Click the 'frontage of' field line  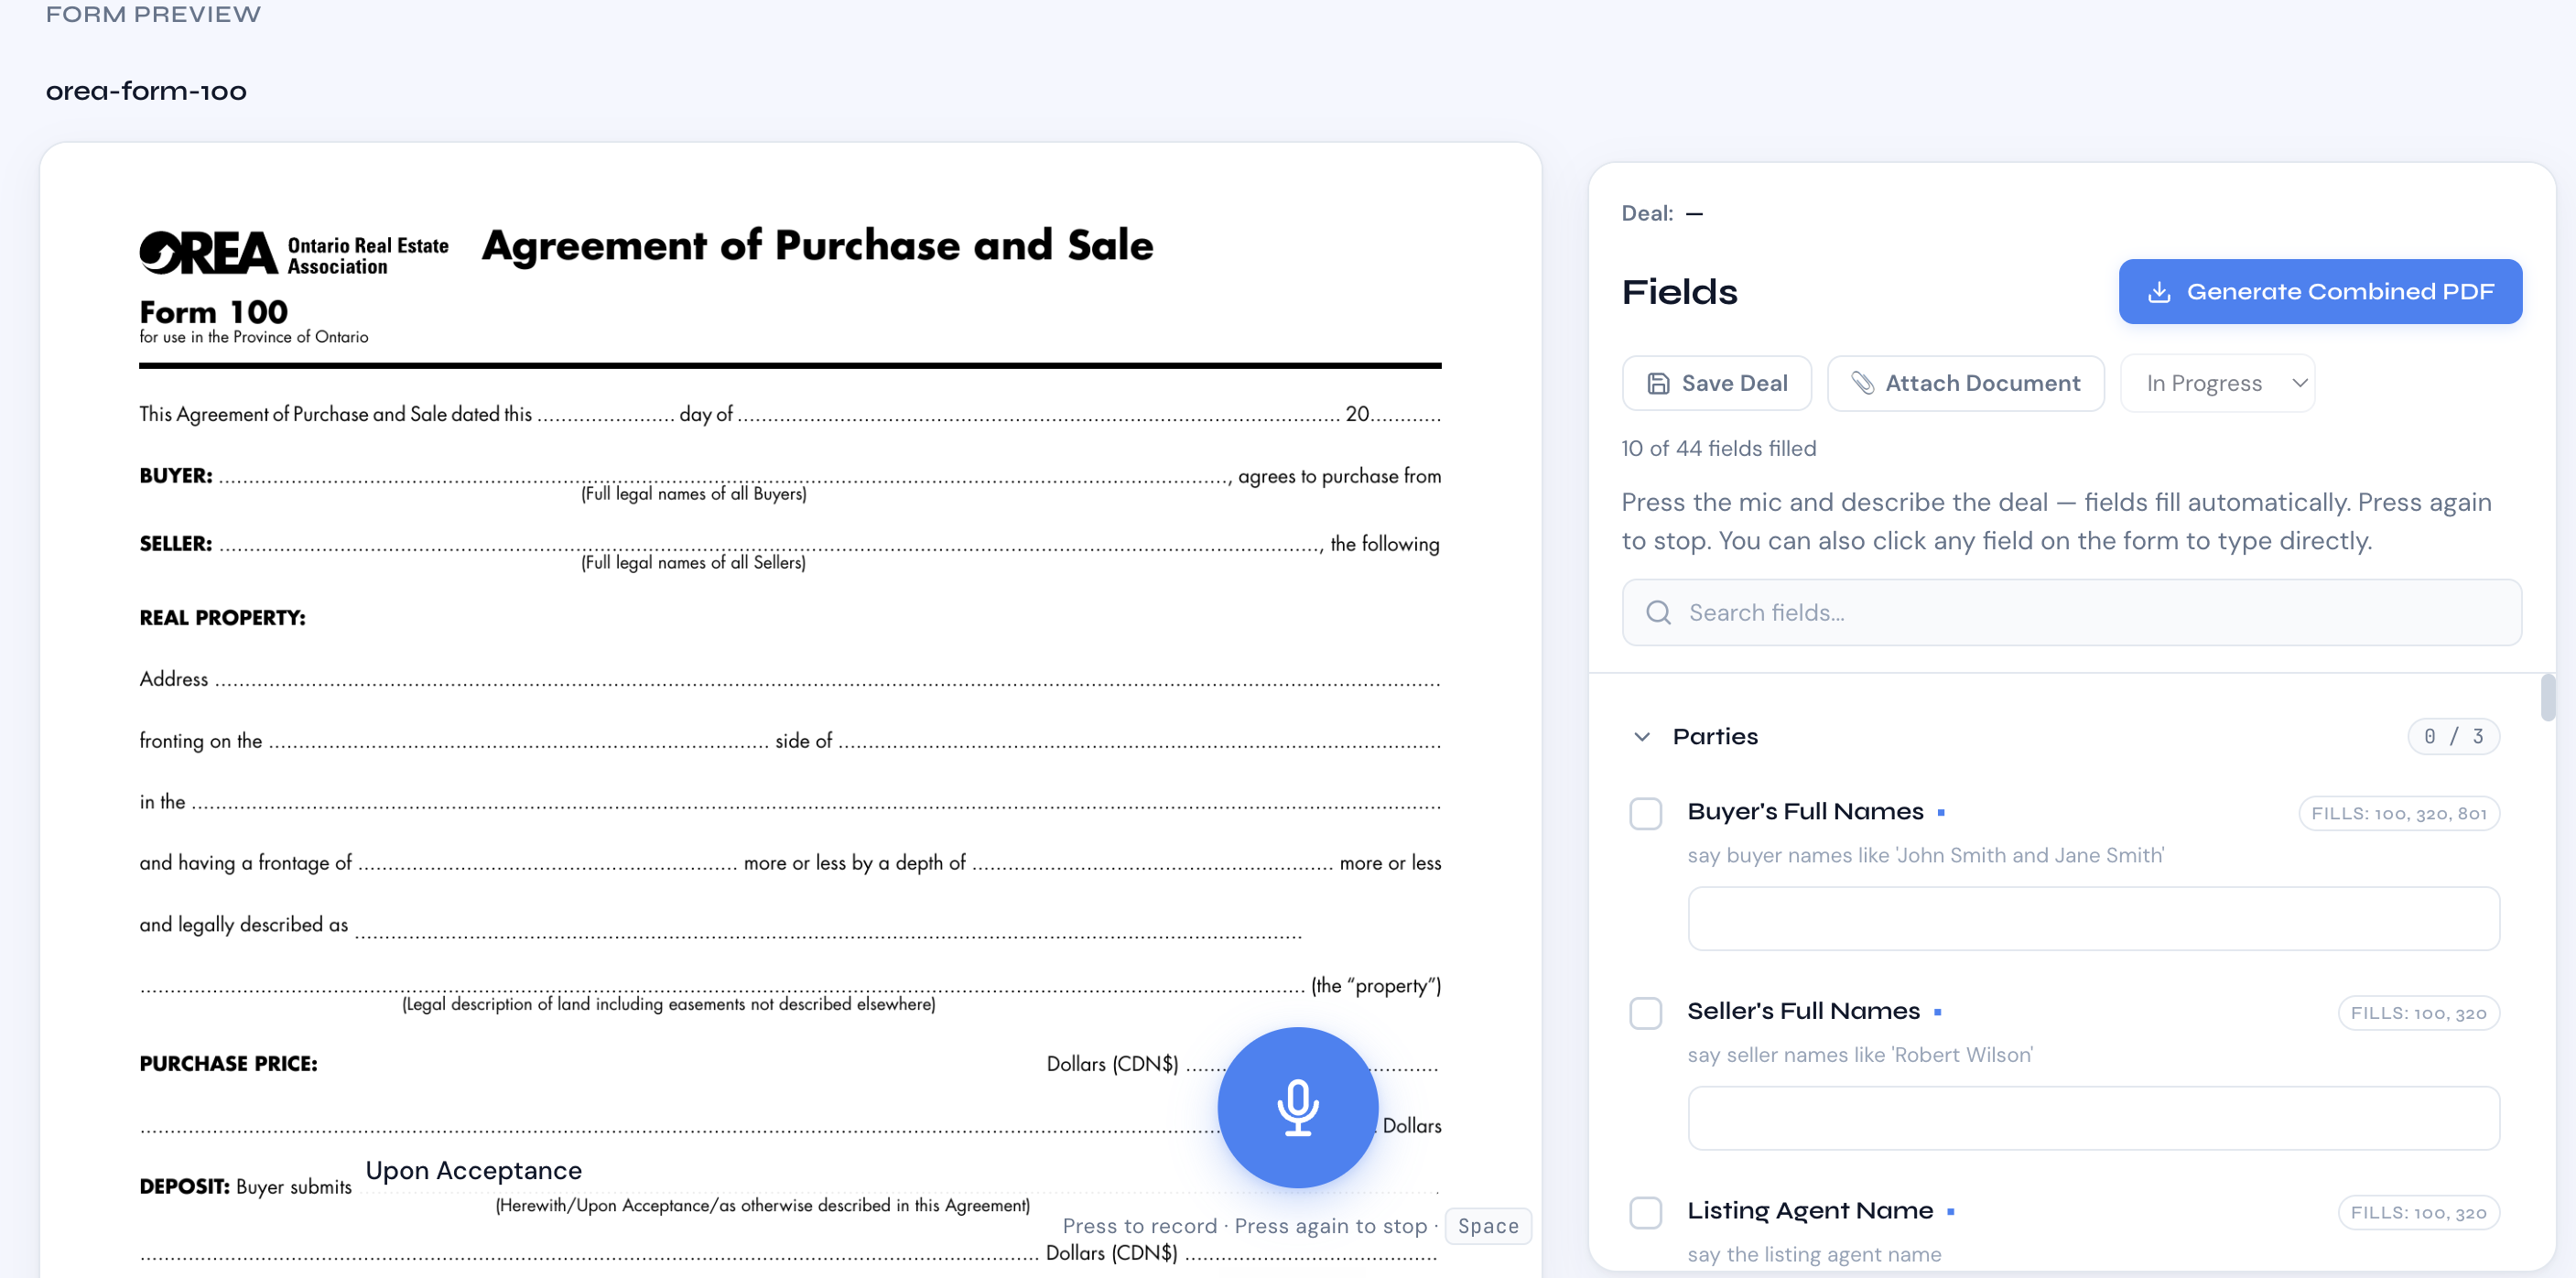point(547,863)
